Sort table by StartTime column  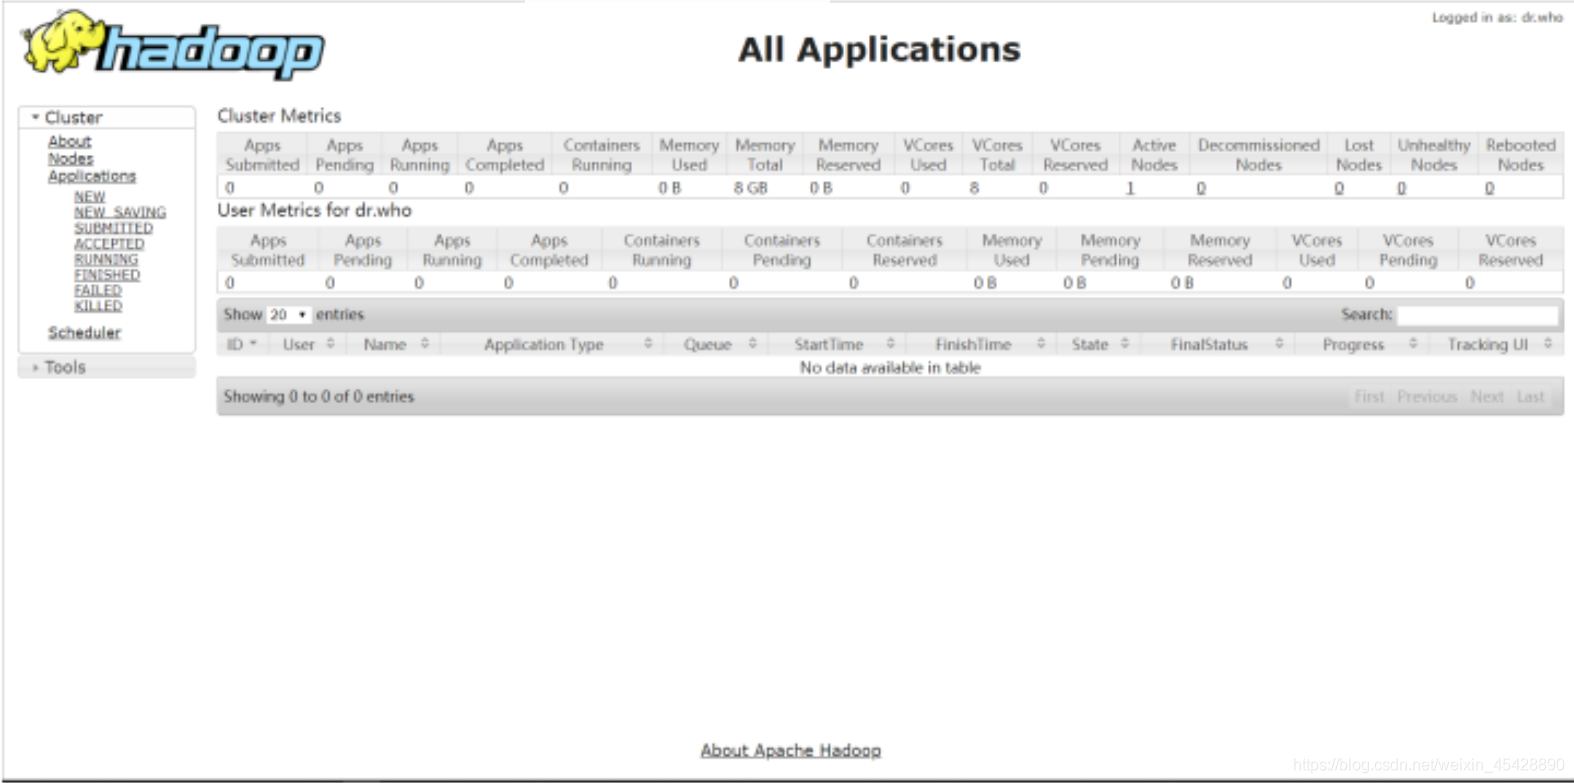click(x=837, y=344)
